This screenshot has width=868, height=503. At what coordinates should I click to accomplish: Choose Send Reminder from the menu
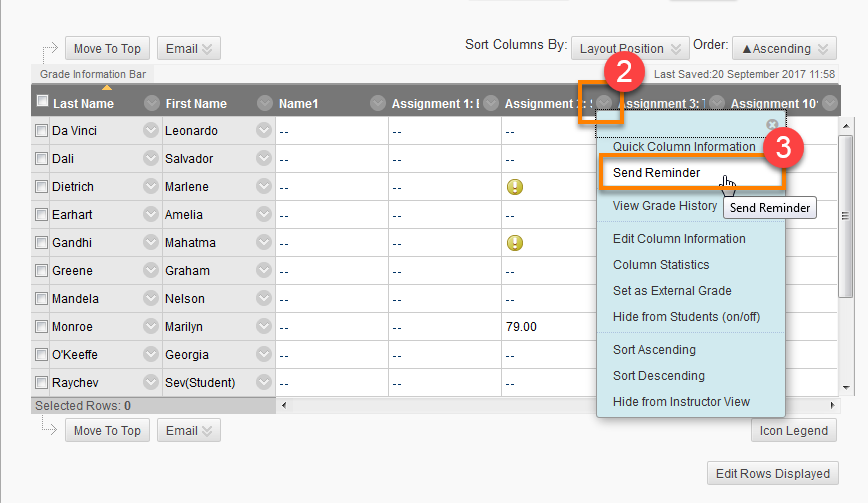point(656,173)
